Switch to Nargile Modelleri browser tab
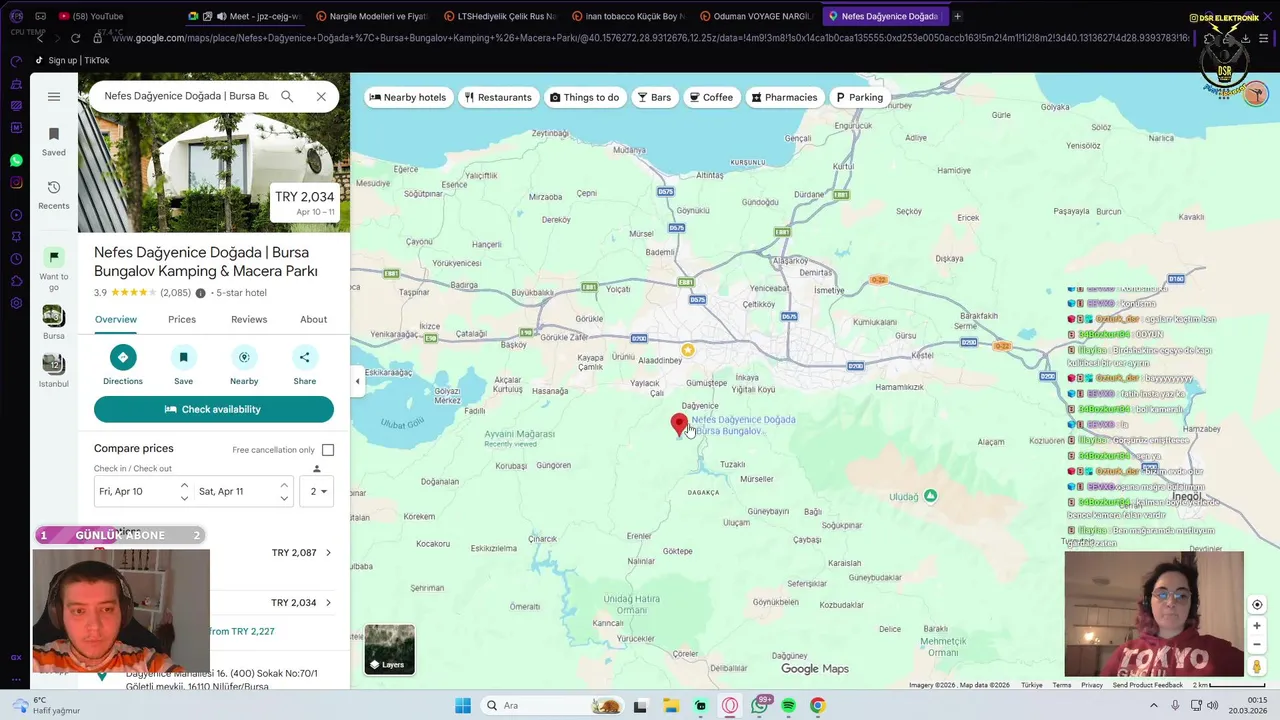The height and width of the screenshot is (720, 1280). (373, 16)
